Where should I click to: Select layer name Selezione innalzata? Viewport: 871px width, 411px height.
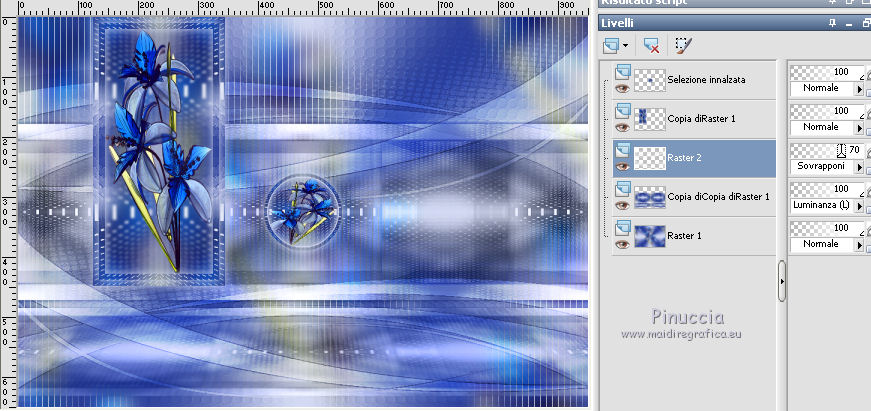click(x=707, y=80)
